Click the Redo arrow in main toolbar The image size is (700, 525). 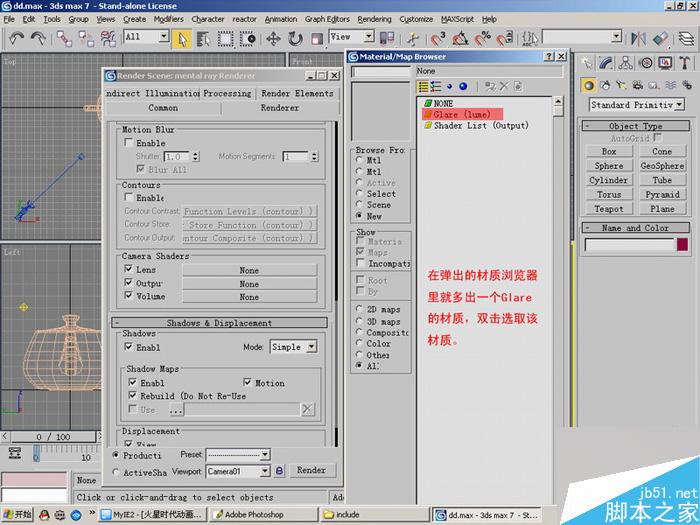point(38,38)
